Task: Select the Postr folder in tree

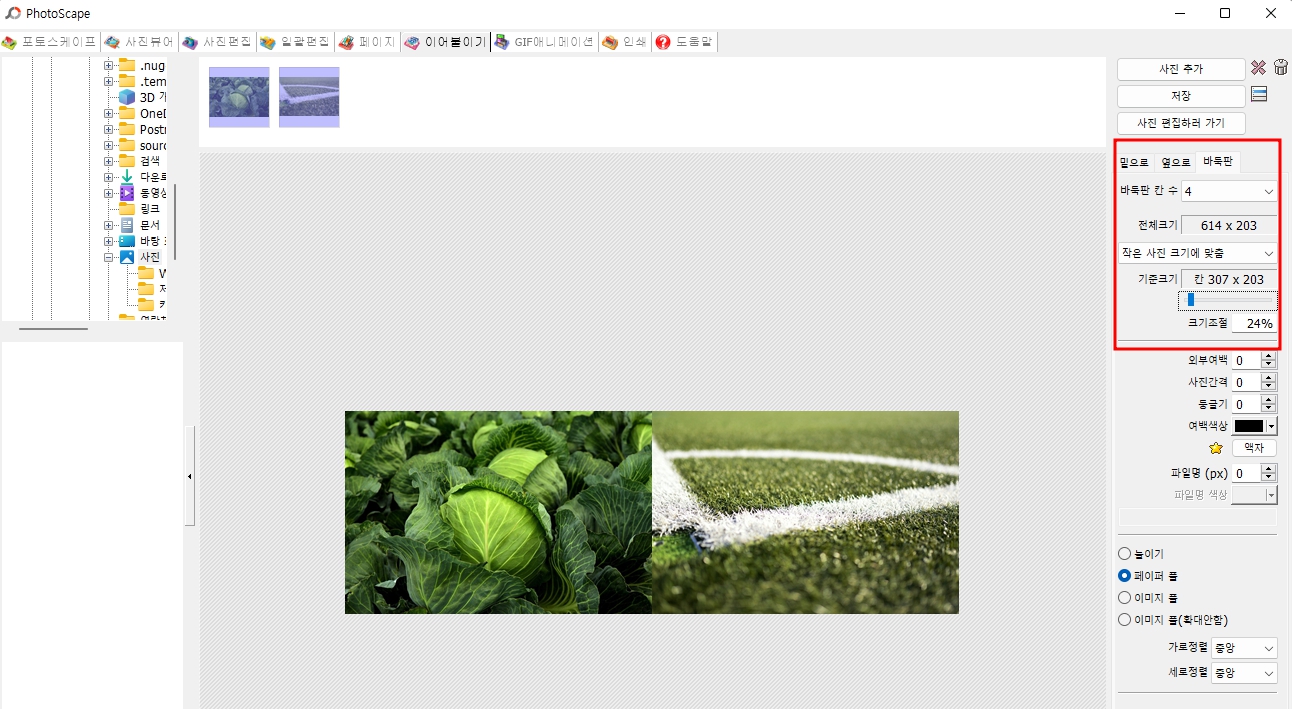Action: coord(142,129)
